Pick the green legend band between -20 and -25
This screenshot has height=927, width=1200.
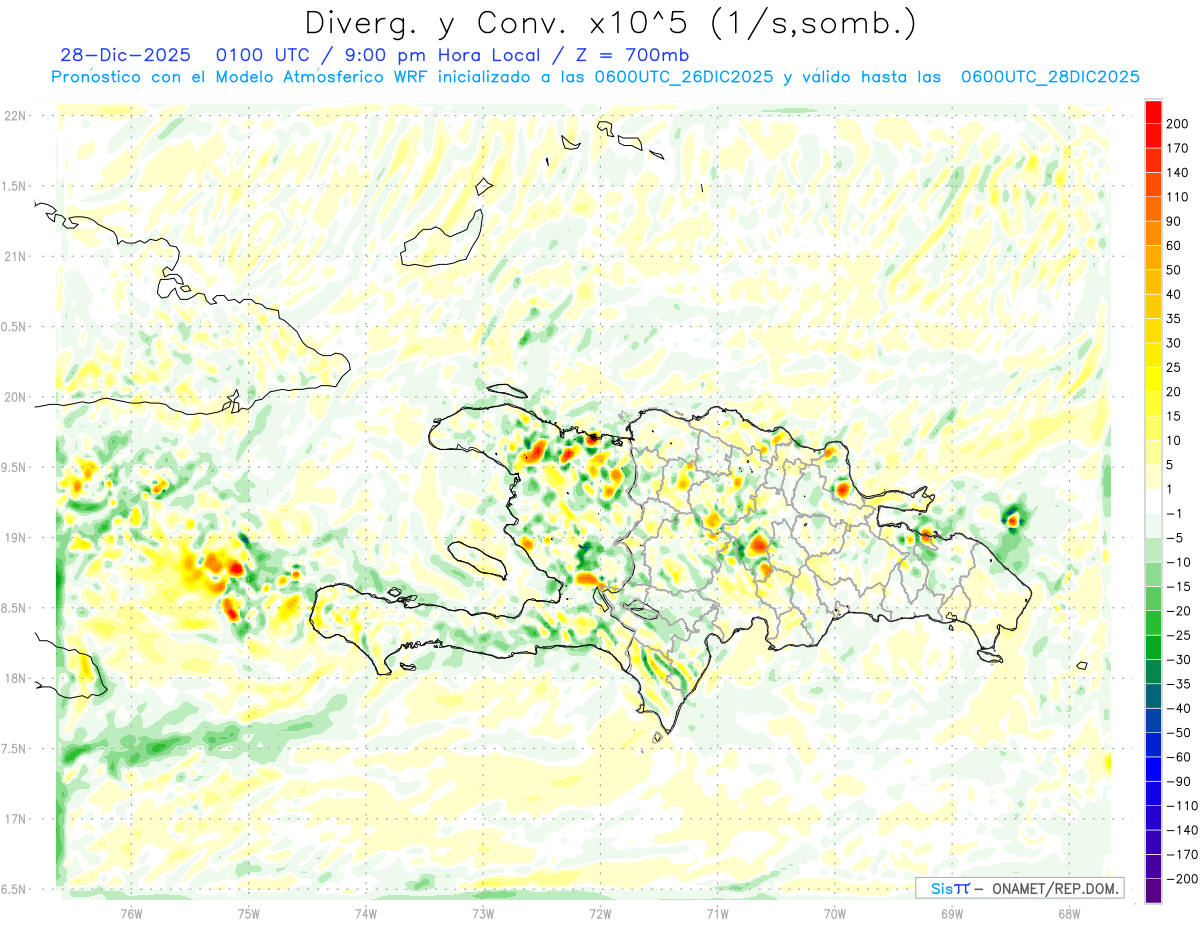click(x=1153, y=624)
